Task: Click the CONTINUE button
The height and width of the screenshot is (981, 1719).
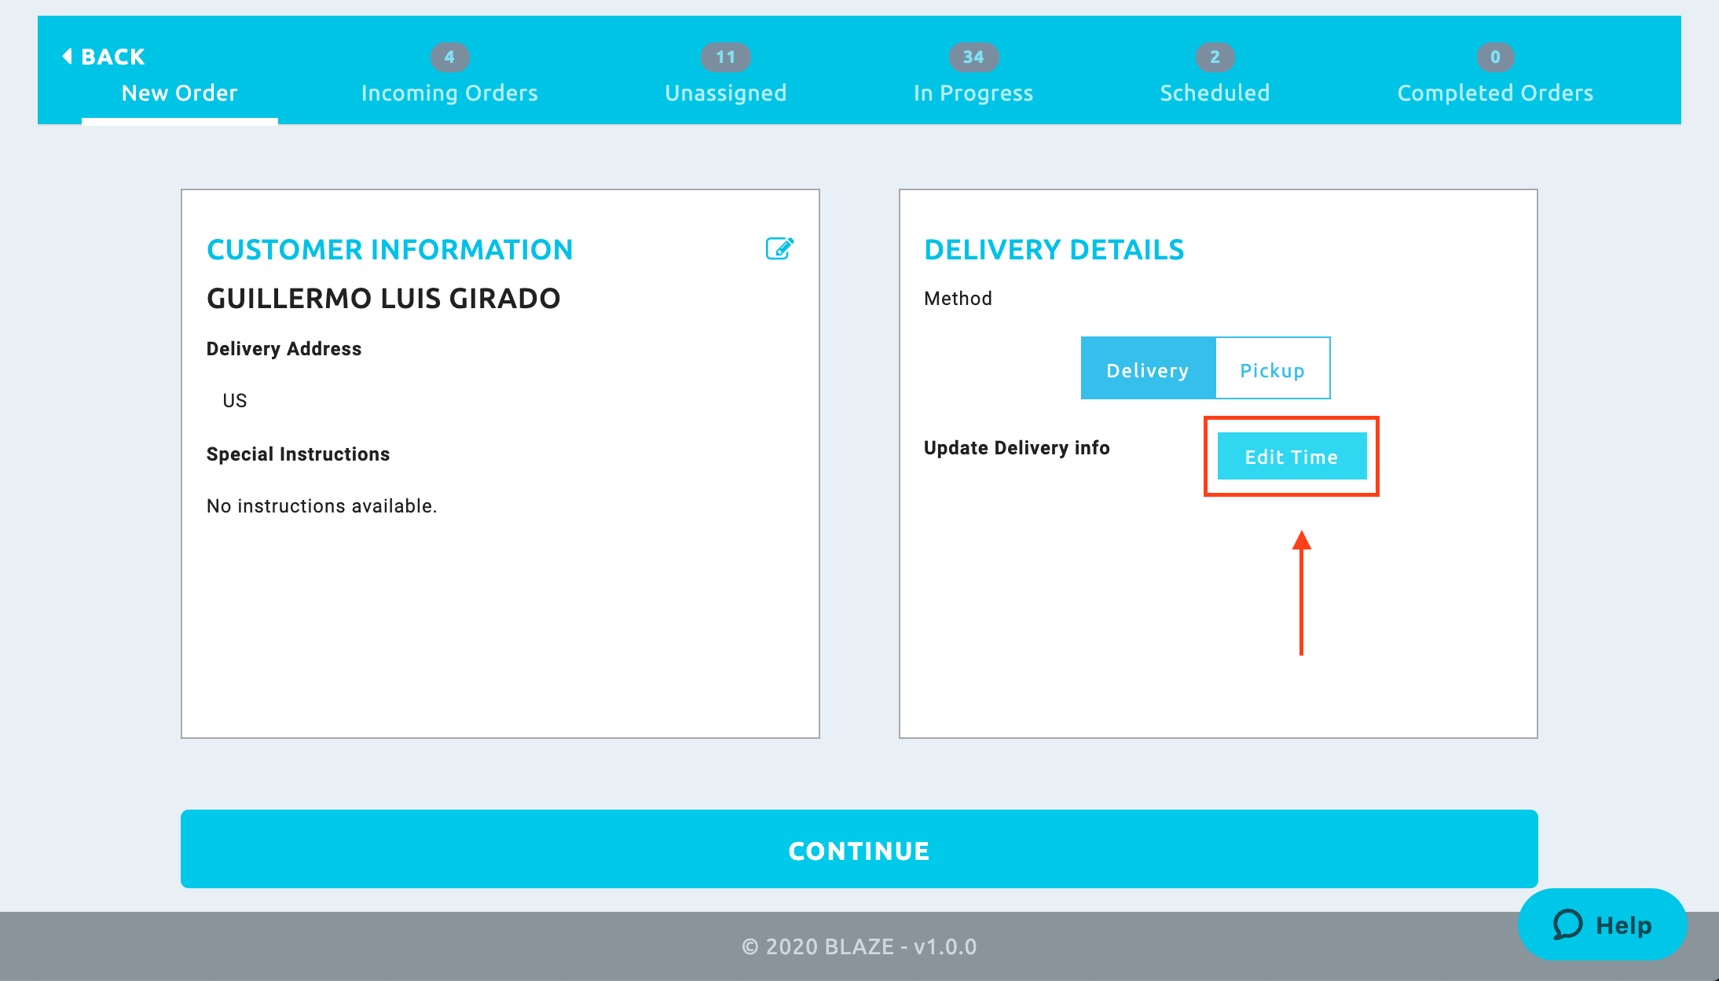Action: coord(859,849)
